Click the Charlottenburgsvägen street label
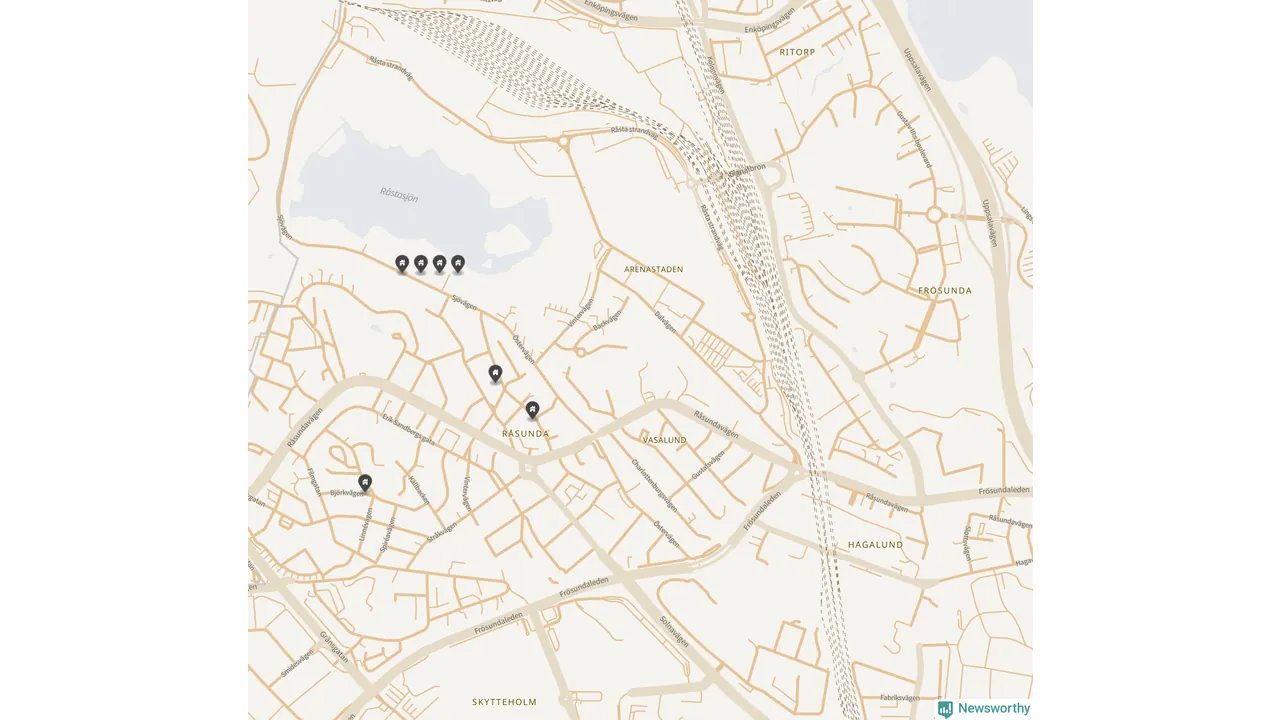The width and height of the screenshot is (1280, 720). [655, 487]
